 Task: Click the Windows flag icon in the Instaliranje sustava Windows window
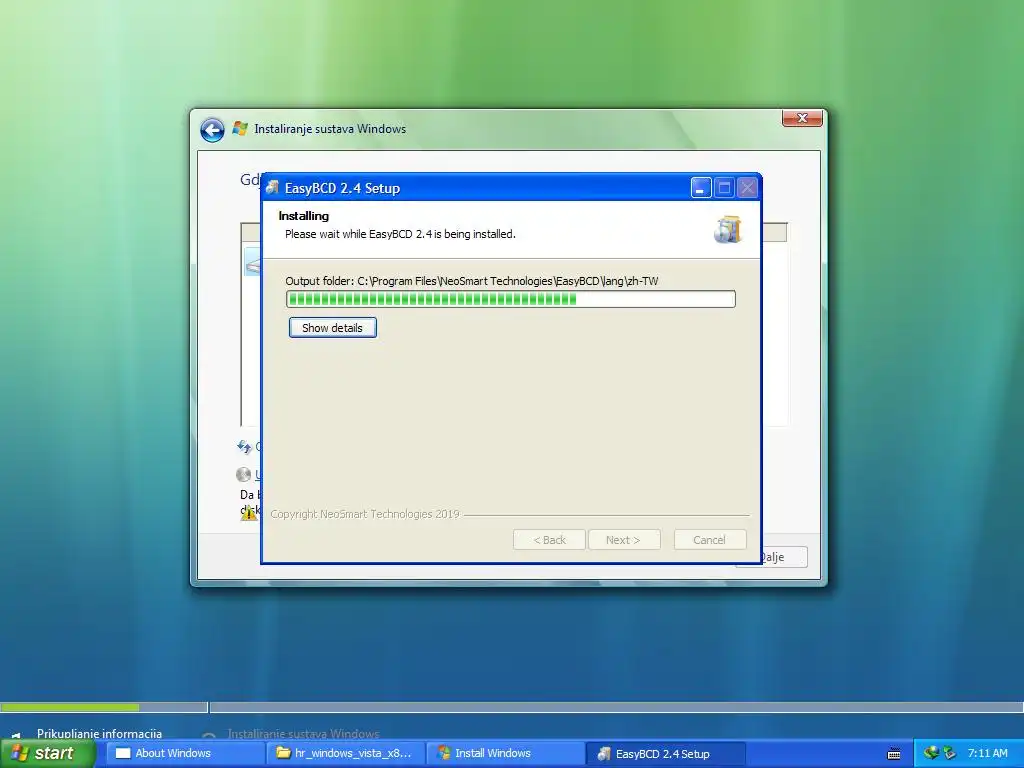240,129
